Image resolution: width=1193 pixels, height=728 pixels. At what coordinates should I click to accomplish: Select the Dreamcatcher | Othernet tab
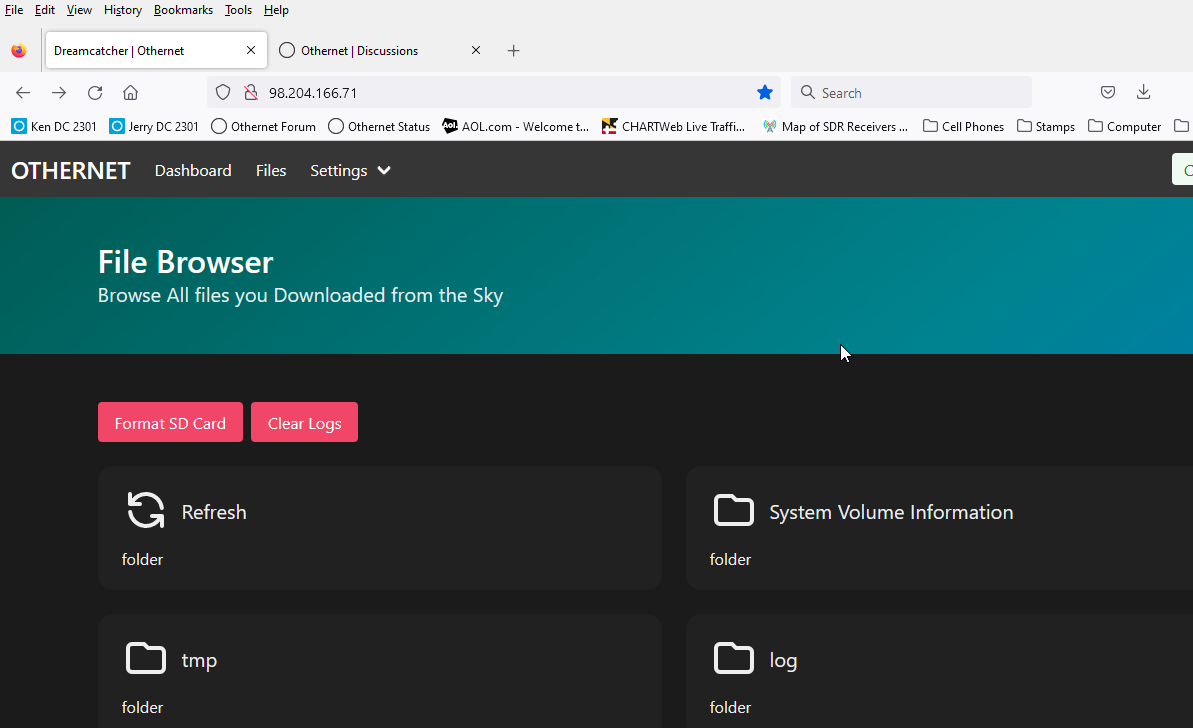(156, 51)
